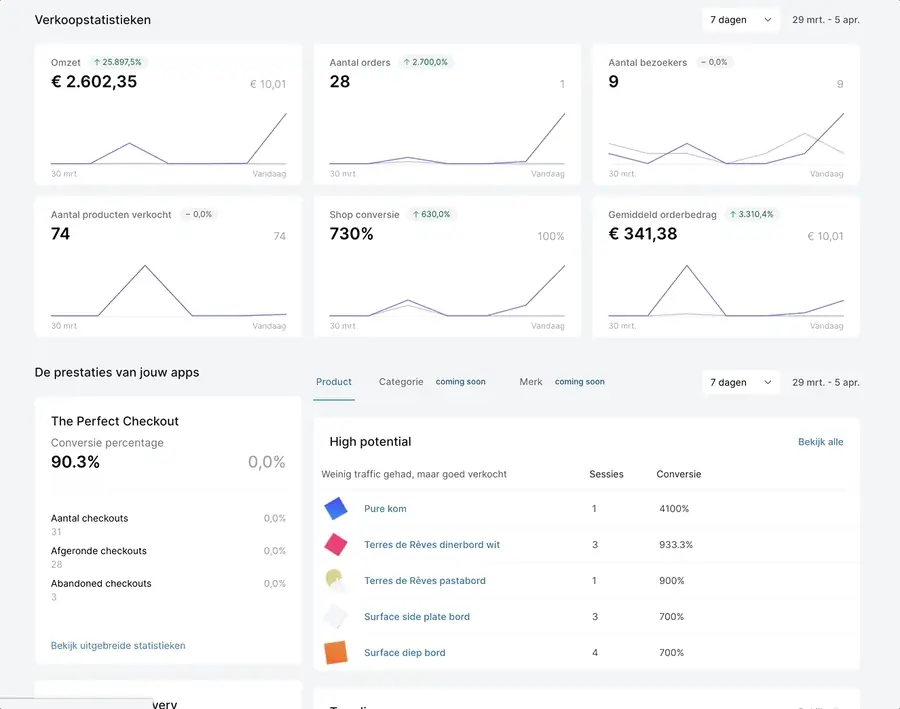This screenshot has height=709, width=900.
Task: Click the High potential heading
Action: 370,441
